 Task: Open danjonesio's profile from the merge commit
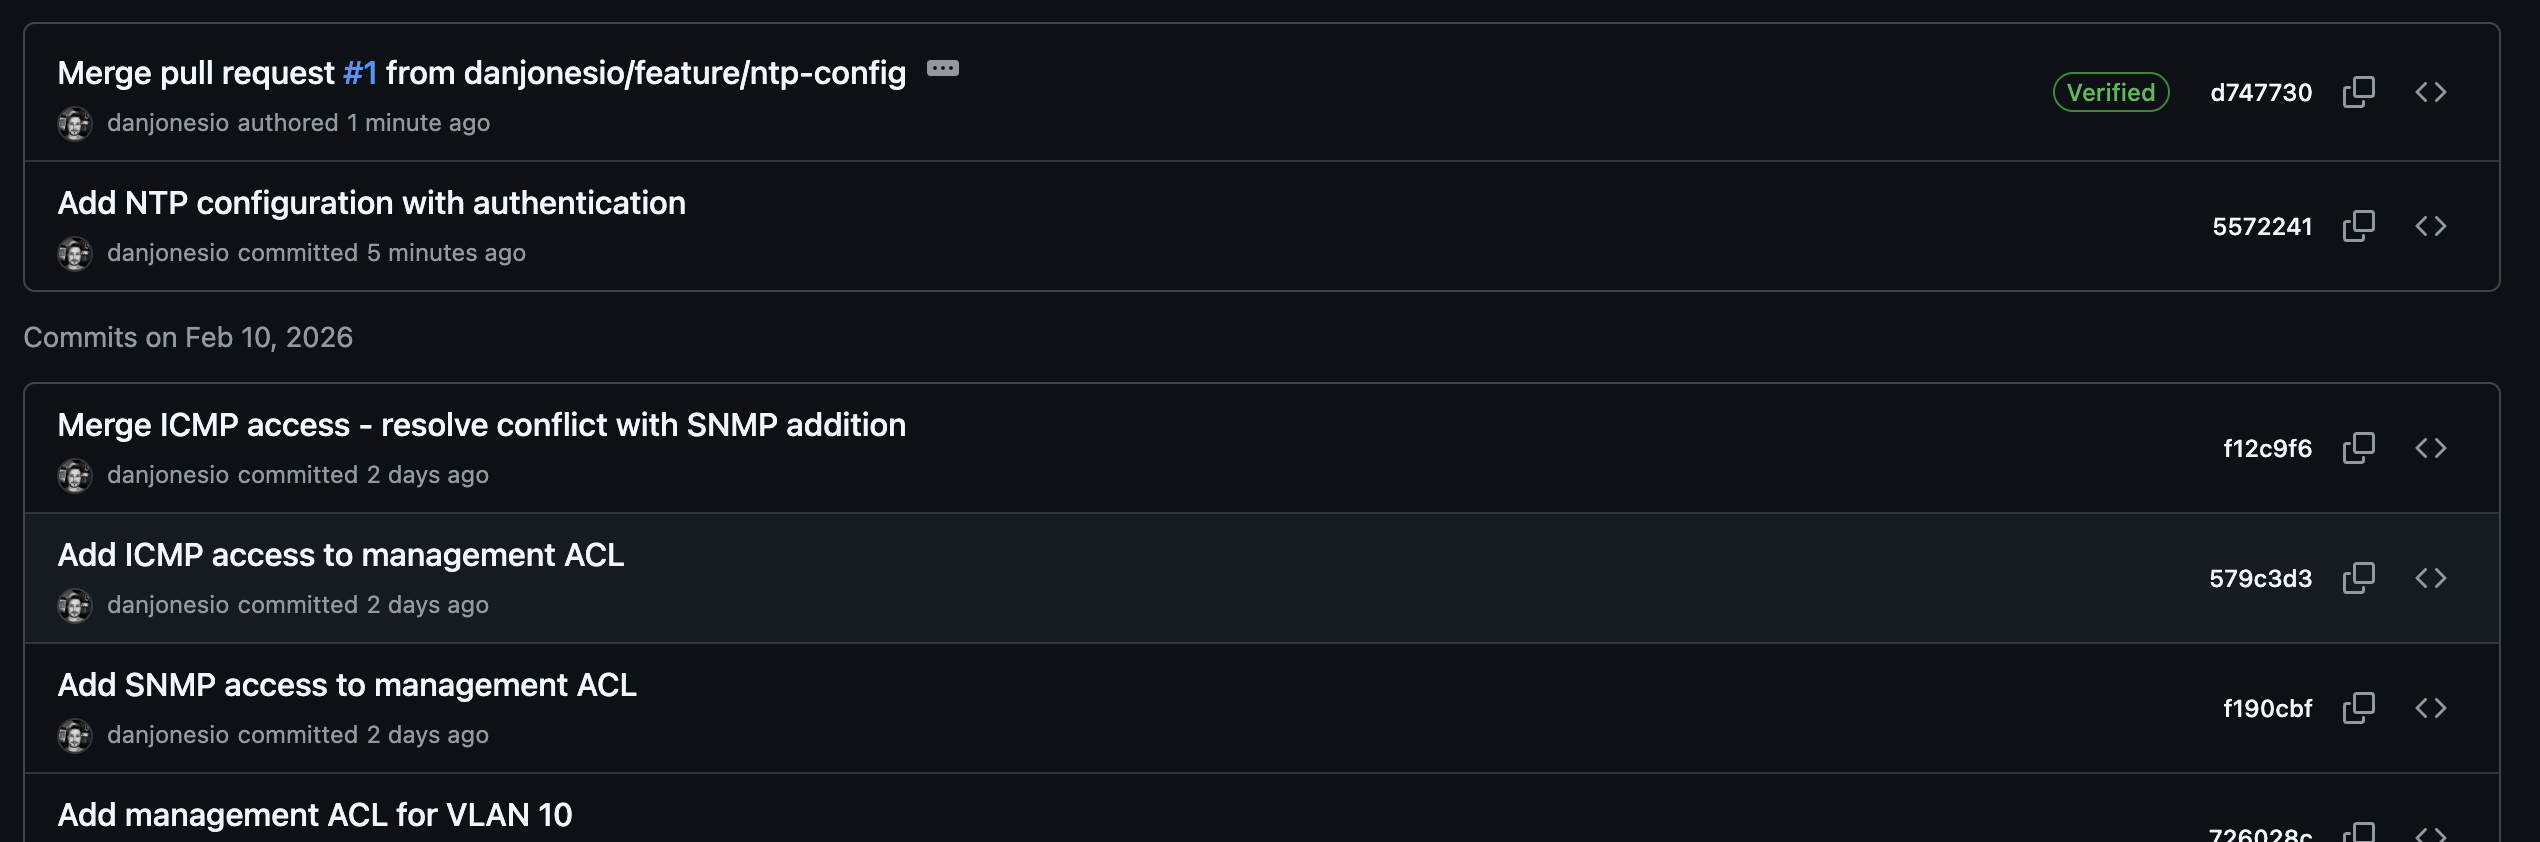[x=168, y=122]
